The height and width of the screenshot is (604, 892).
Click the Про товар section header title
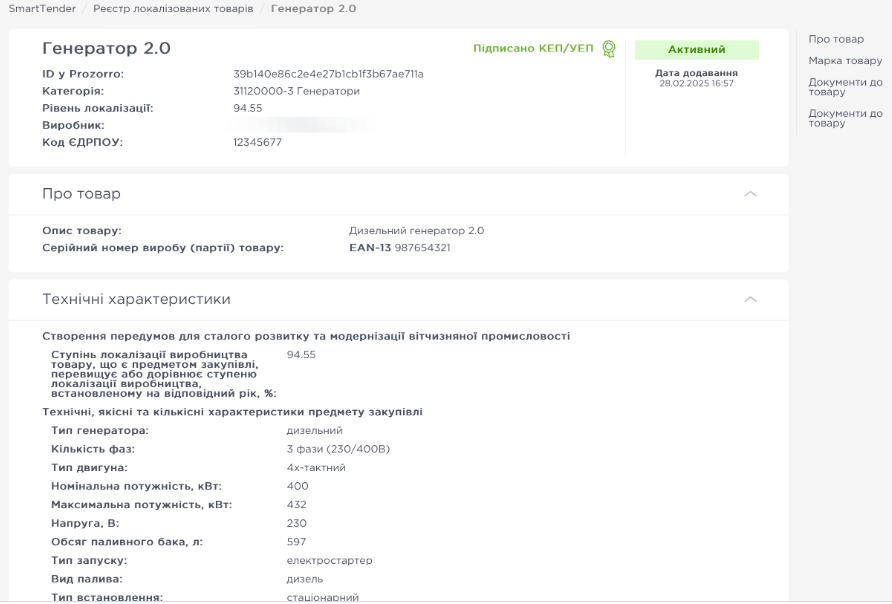point(81,193)
